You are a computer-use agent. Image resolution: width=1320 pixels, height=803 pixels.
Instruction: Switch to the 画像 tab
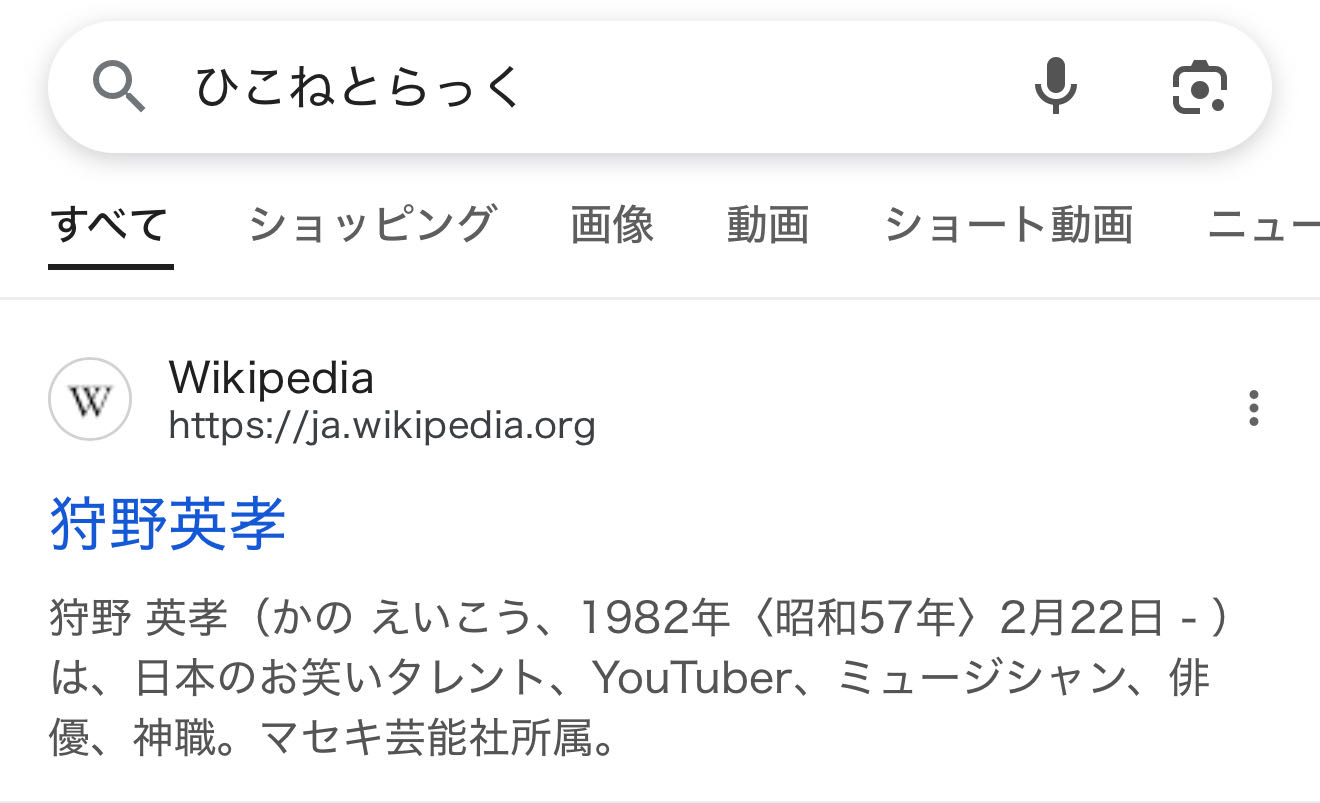pyautogui.click(x=612, y=225)
